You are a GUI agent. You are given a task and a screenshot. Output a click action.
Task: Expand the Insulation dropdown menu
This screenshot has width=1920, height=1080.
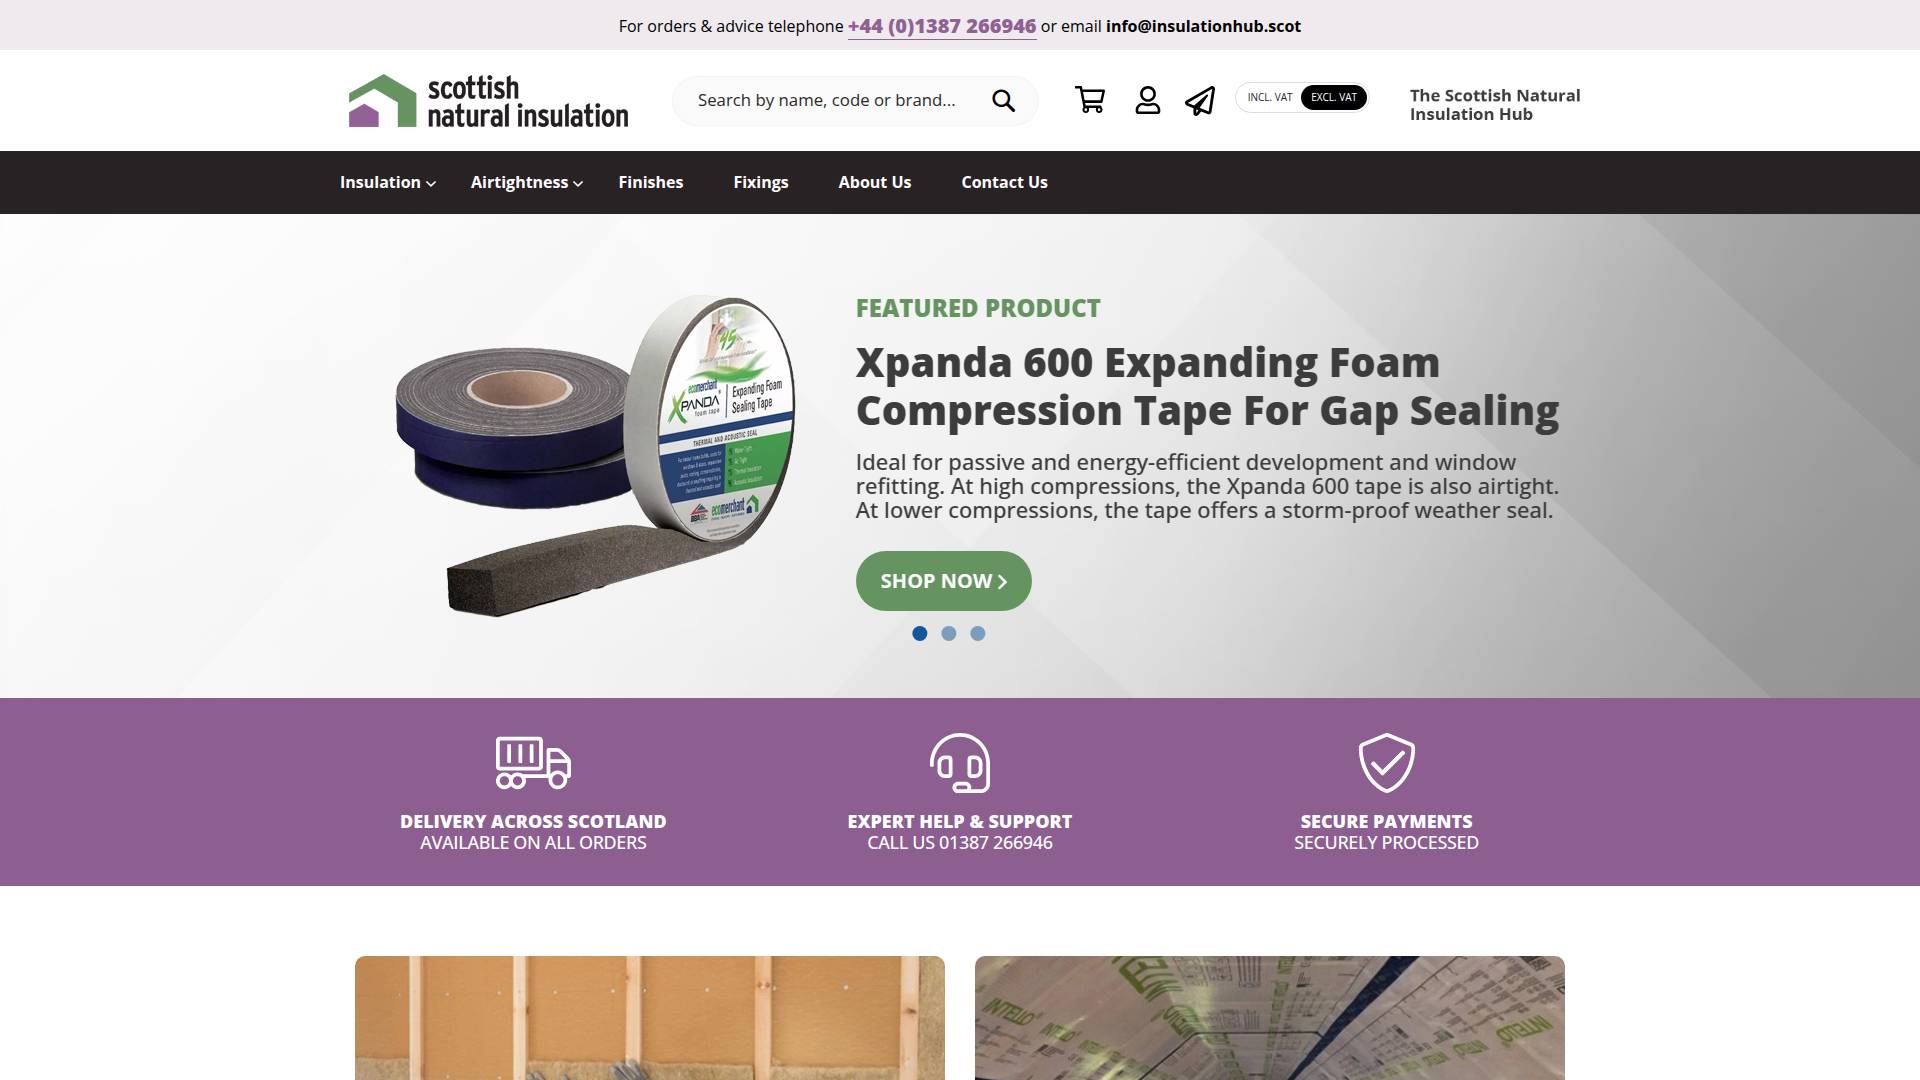388,182
